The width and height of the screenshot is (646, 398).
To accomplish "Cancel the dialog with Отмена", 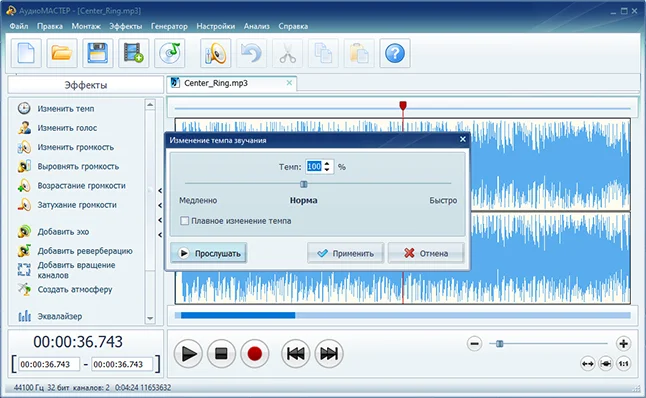I will pos(426,253).
